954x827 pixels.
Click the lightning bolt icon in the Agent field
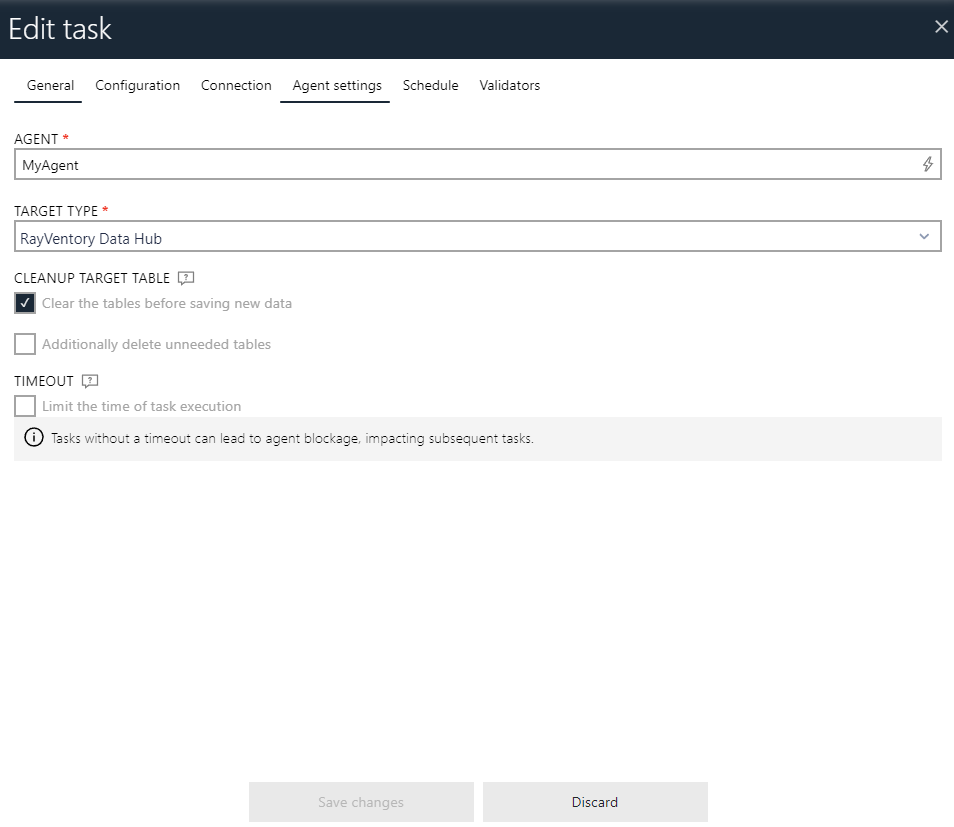pos(927,164)
